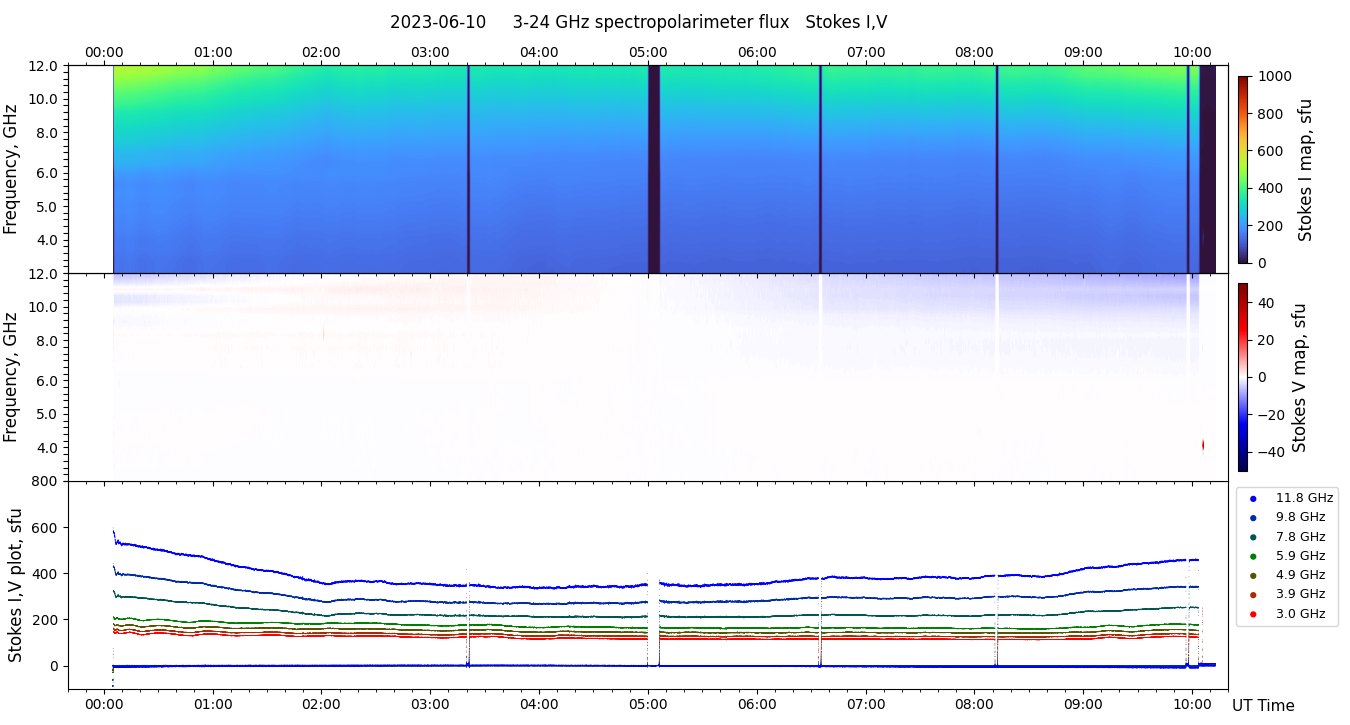Click the 3.0 GHz red legend marker dot
This screenshot has height=725, width=1350.
tap(1253, 614)
